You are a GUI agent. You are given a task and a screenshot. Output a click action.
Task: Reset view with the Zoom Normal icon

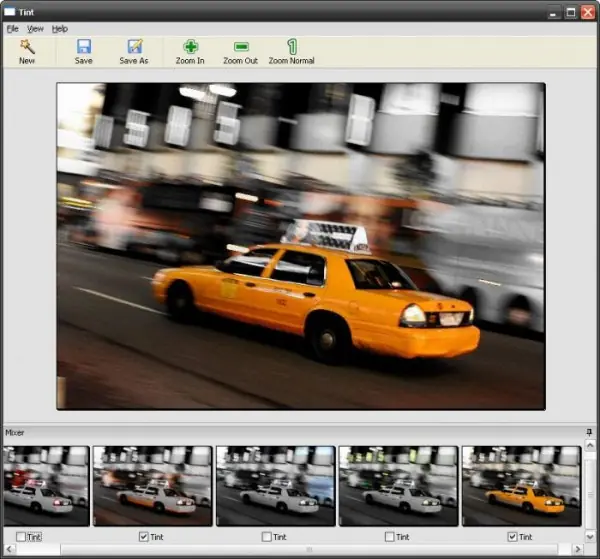(291, 46)
